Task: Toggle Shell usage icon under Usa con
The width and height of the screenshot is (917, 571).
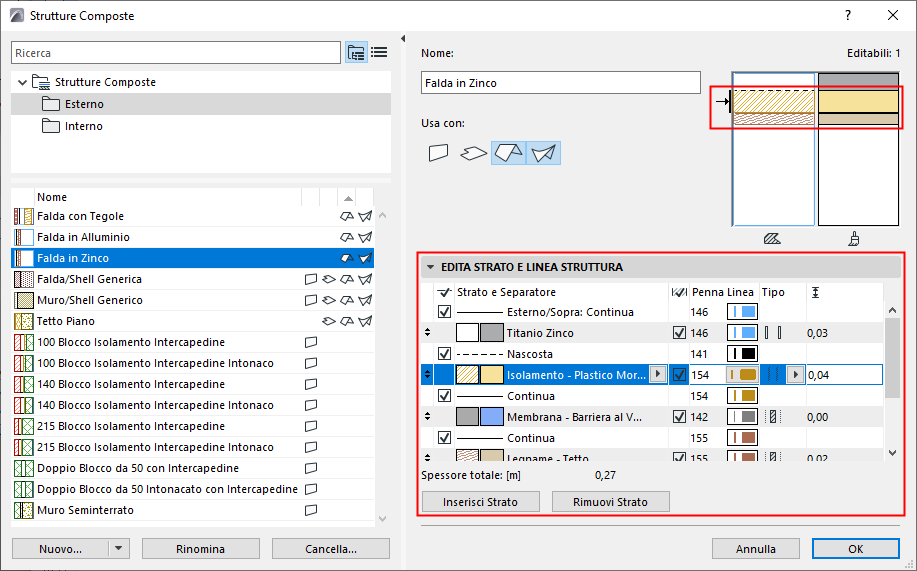Action: coord(543,153)
